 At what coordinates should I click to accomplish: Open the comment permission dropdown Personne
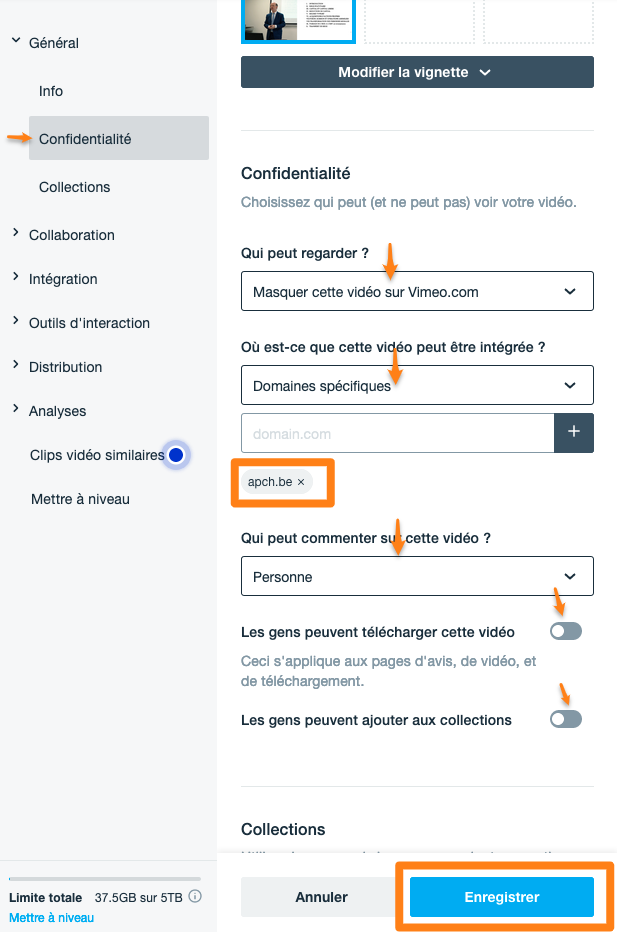coord(417,576)
